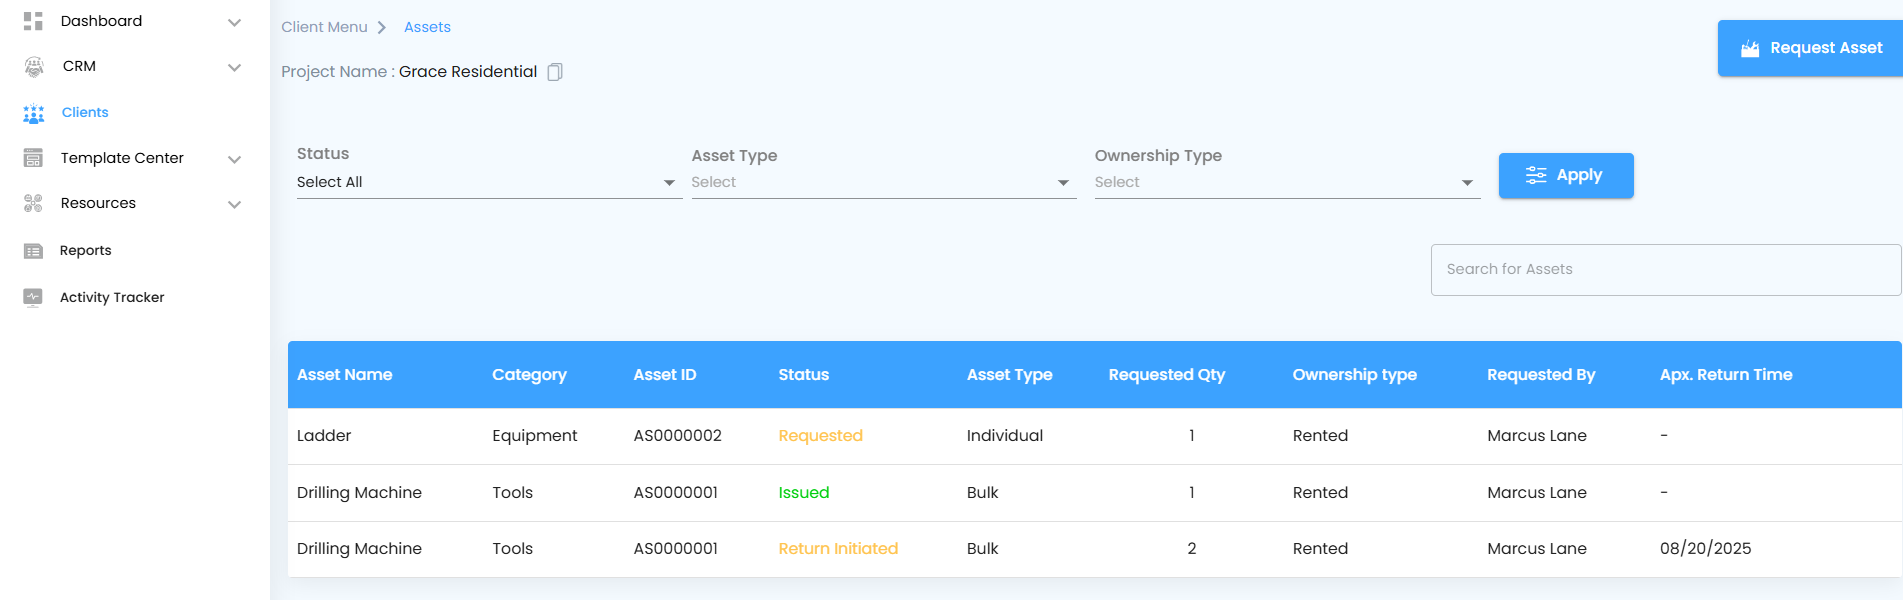Viewport: 1903px width, 600px height.
Task: Open the Ownership Type dropdown
Action: tap(1285, 182)
